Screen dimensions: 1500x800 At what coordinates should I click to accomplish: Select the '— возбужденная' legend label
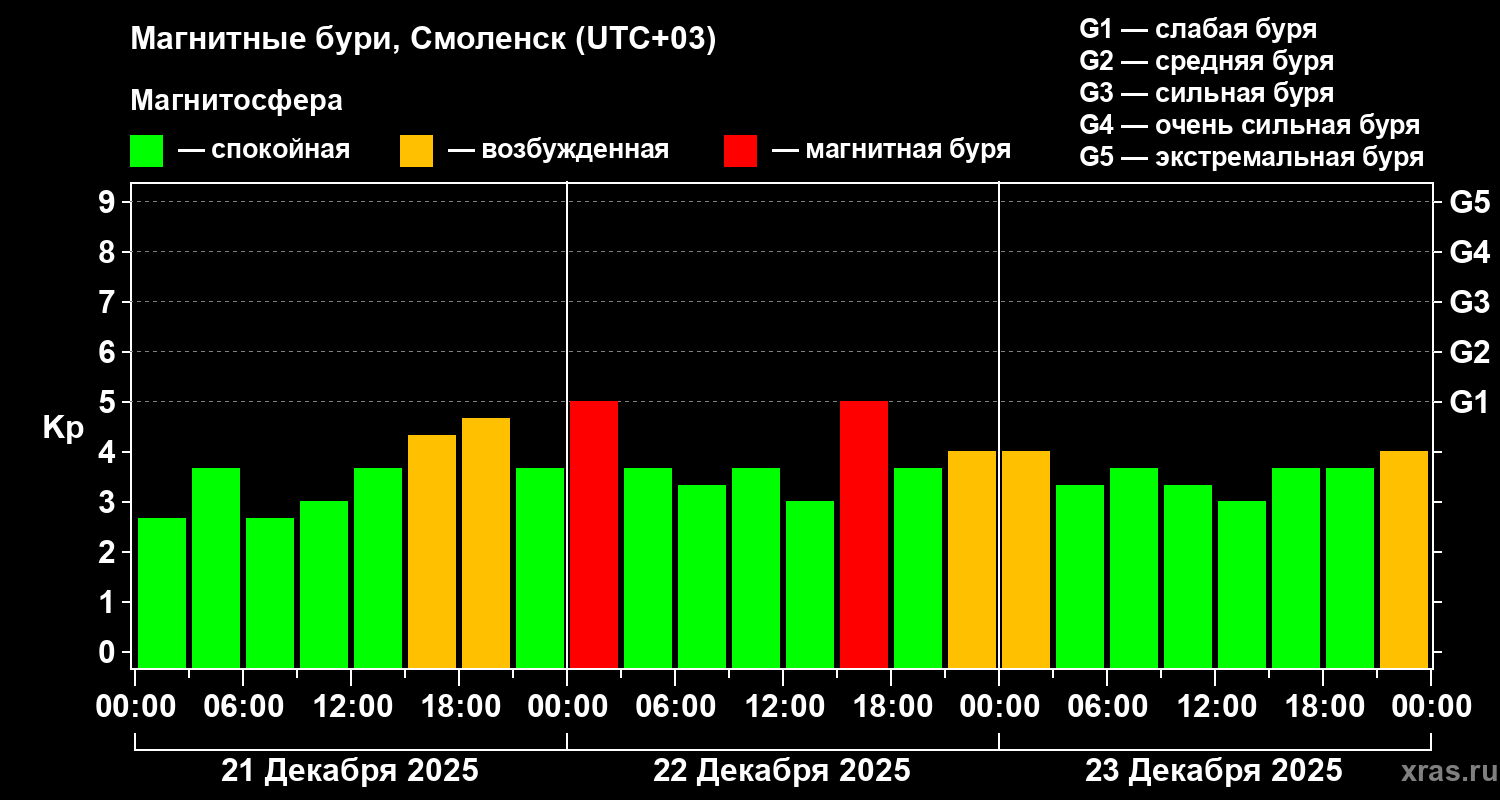558,150
